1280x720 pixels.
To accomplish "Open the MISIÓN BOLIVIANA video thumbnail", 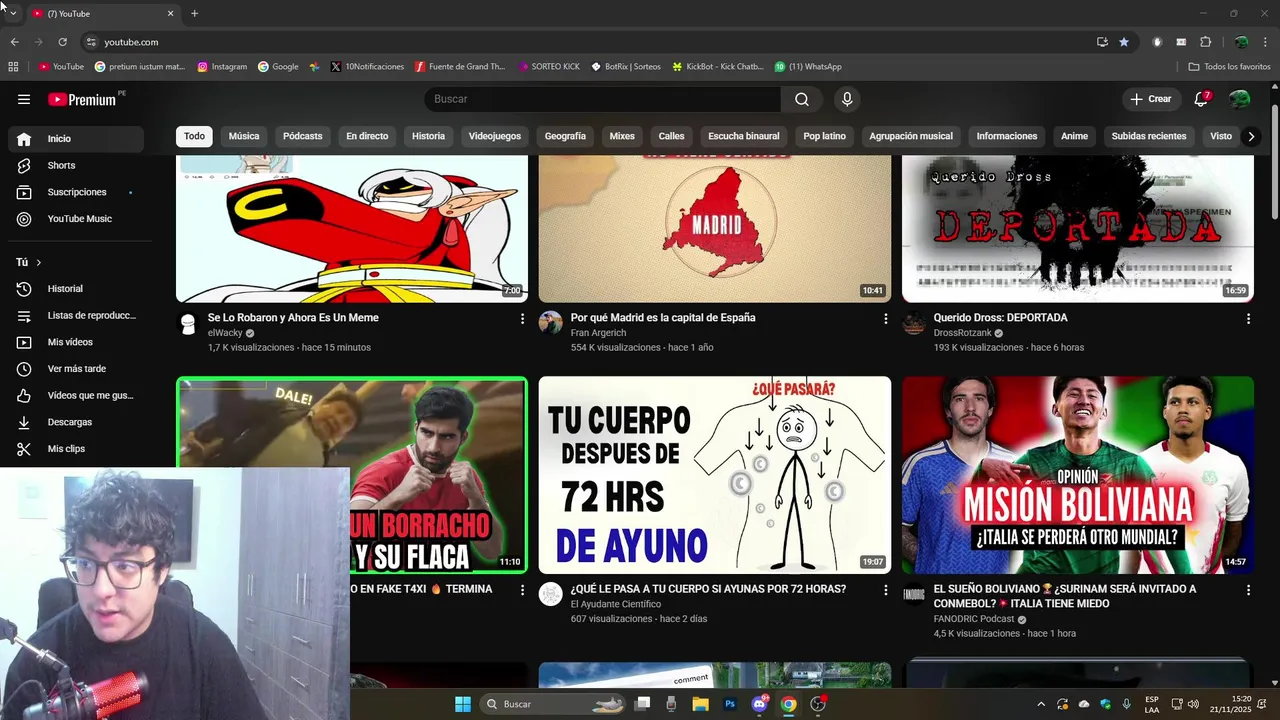I will click(1078, 475).
